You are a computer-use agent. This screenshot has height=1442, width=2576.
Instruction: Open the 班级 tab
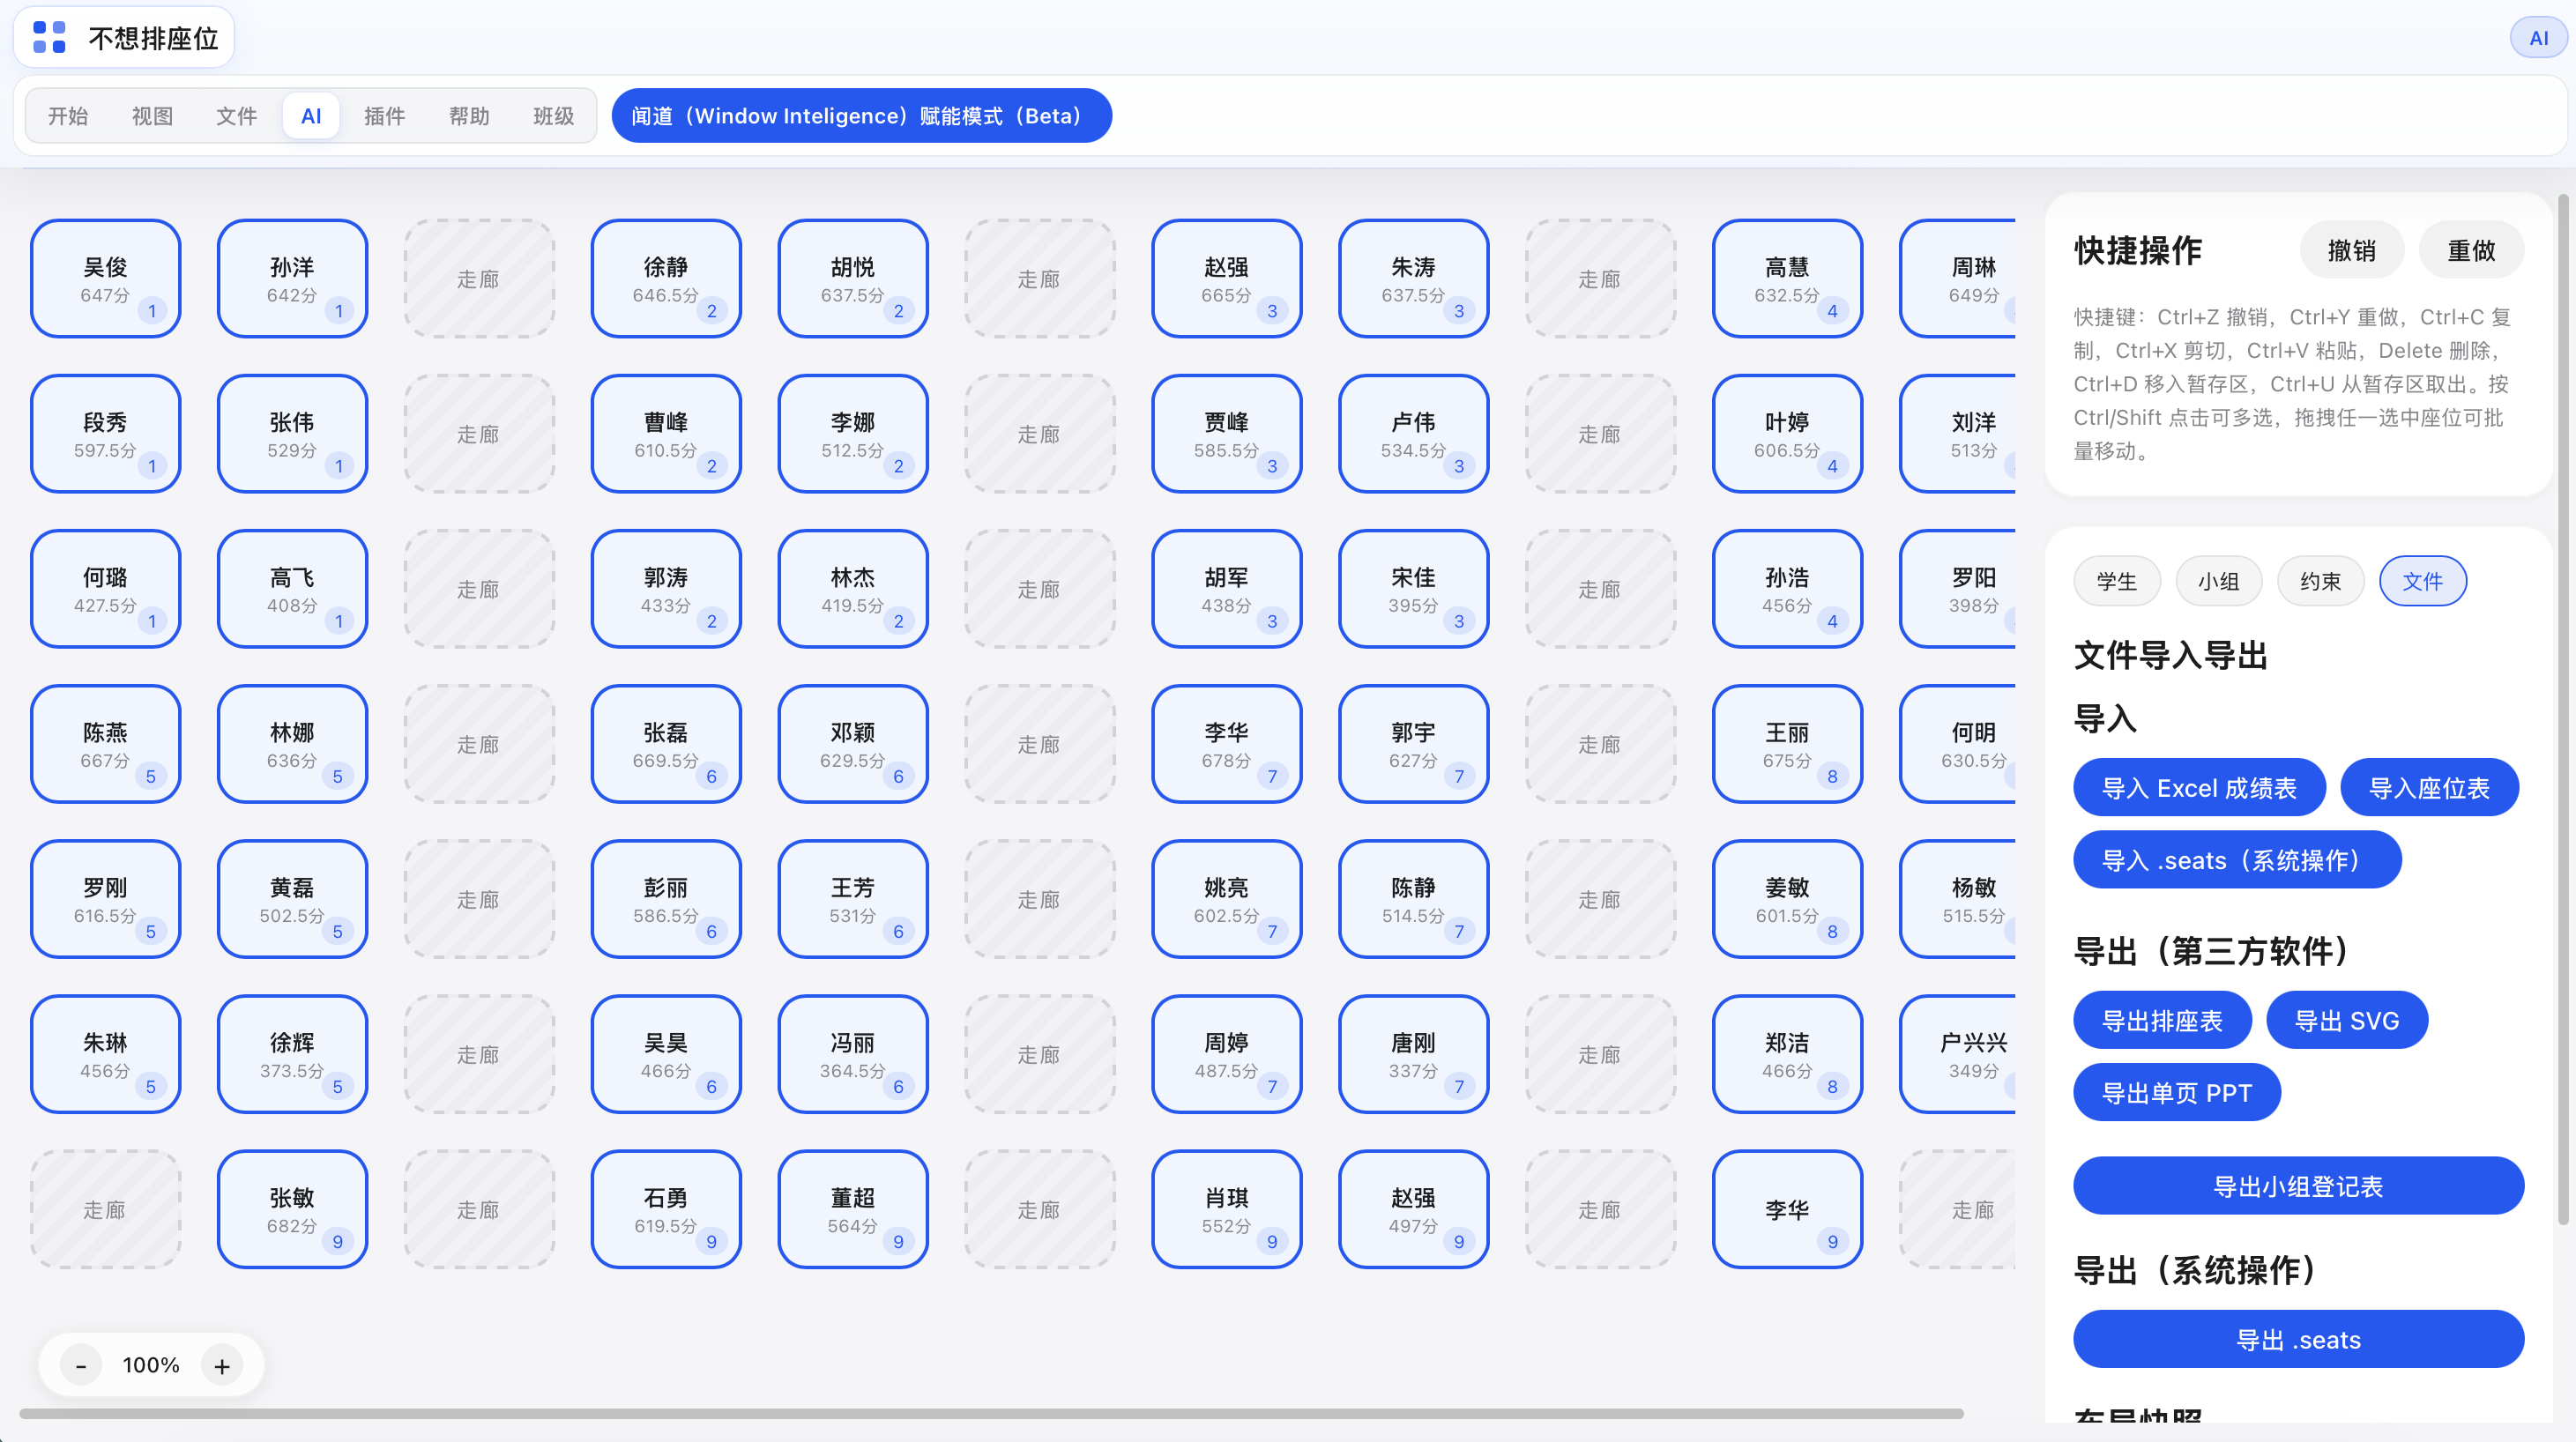553,116
